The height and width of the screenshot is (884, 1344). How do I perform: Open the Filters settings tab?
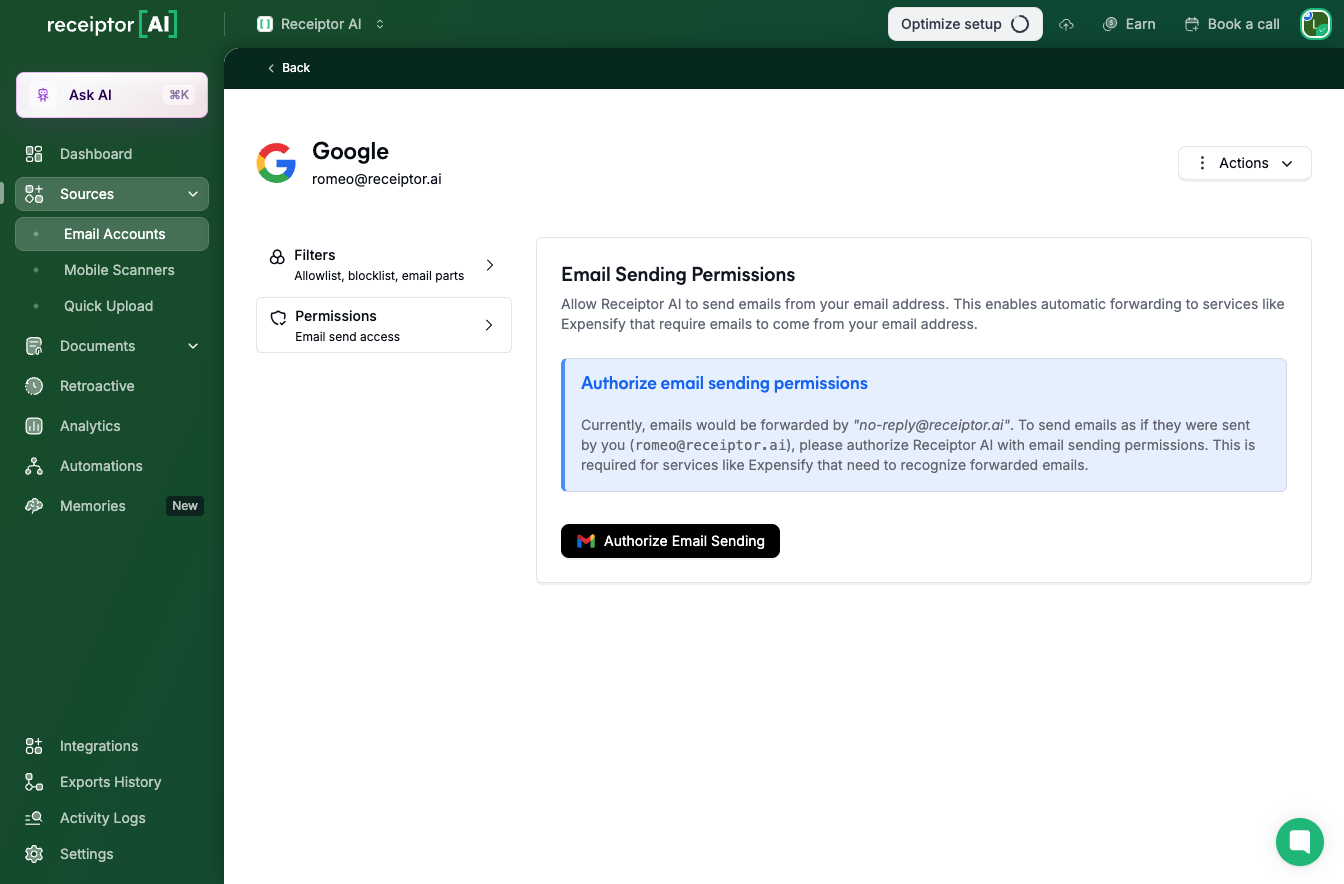384,265
